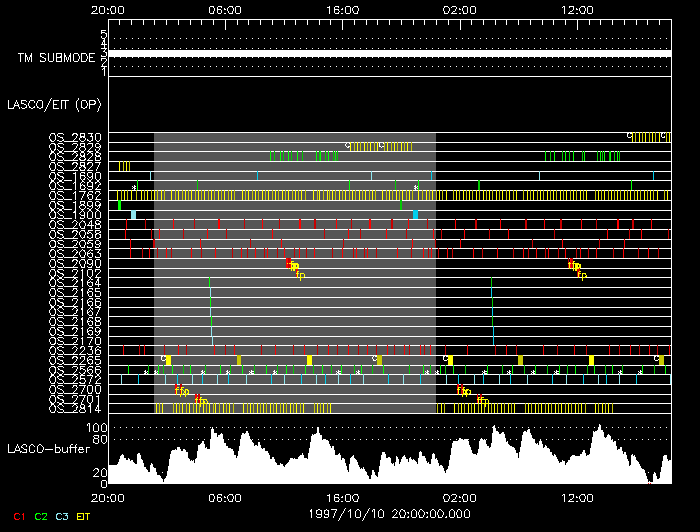Click the 02:00 label on top axis

(461, 9)
